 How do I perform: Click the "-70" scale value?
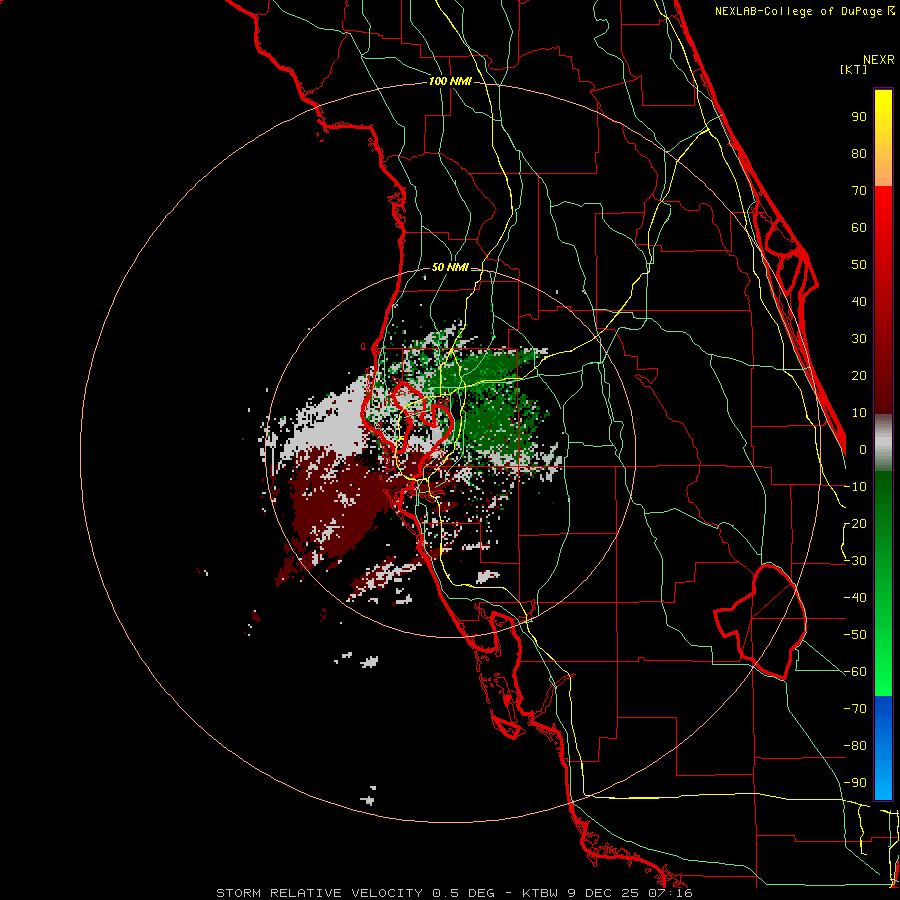pos(855,709)
